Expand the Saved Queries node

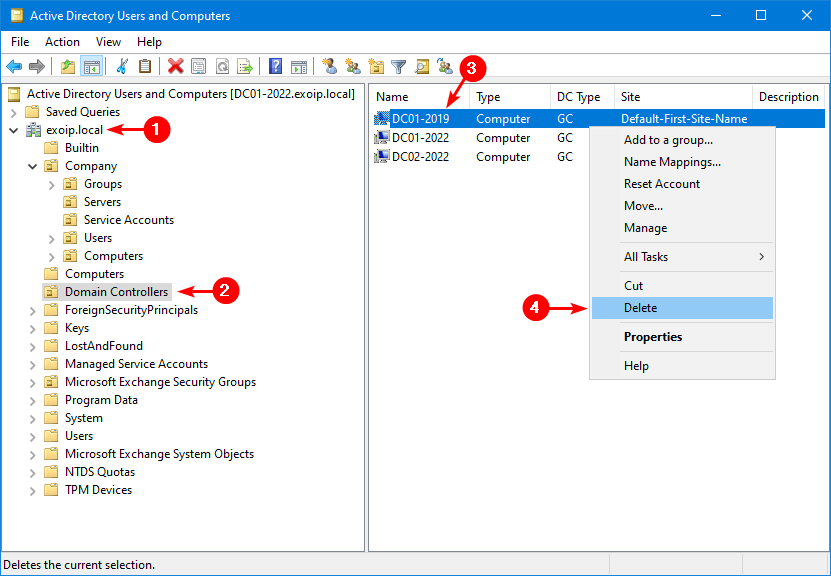(x=14, y=112)
